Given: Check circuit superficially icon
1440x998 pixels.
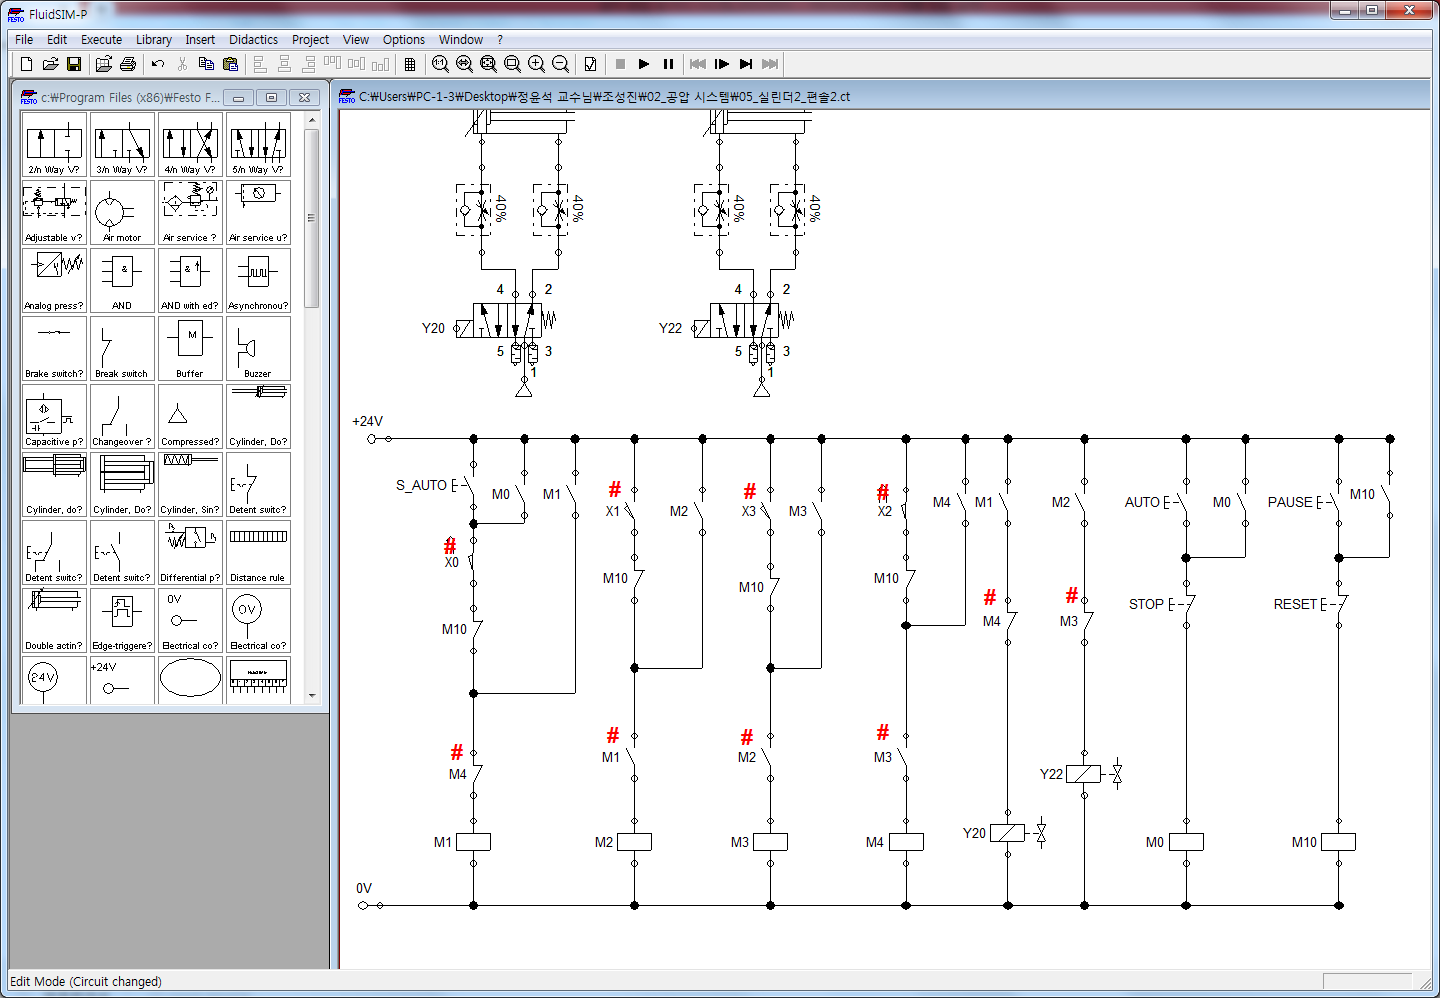Looking at the screenshot, I should (x=591, y=64).
